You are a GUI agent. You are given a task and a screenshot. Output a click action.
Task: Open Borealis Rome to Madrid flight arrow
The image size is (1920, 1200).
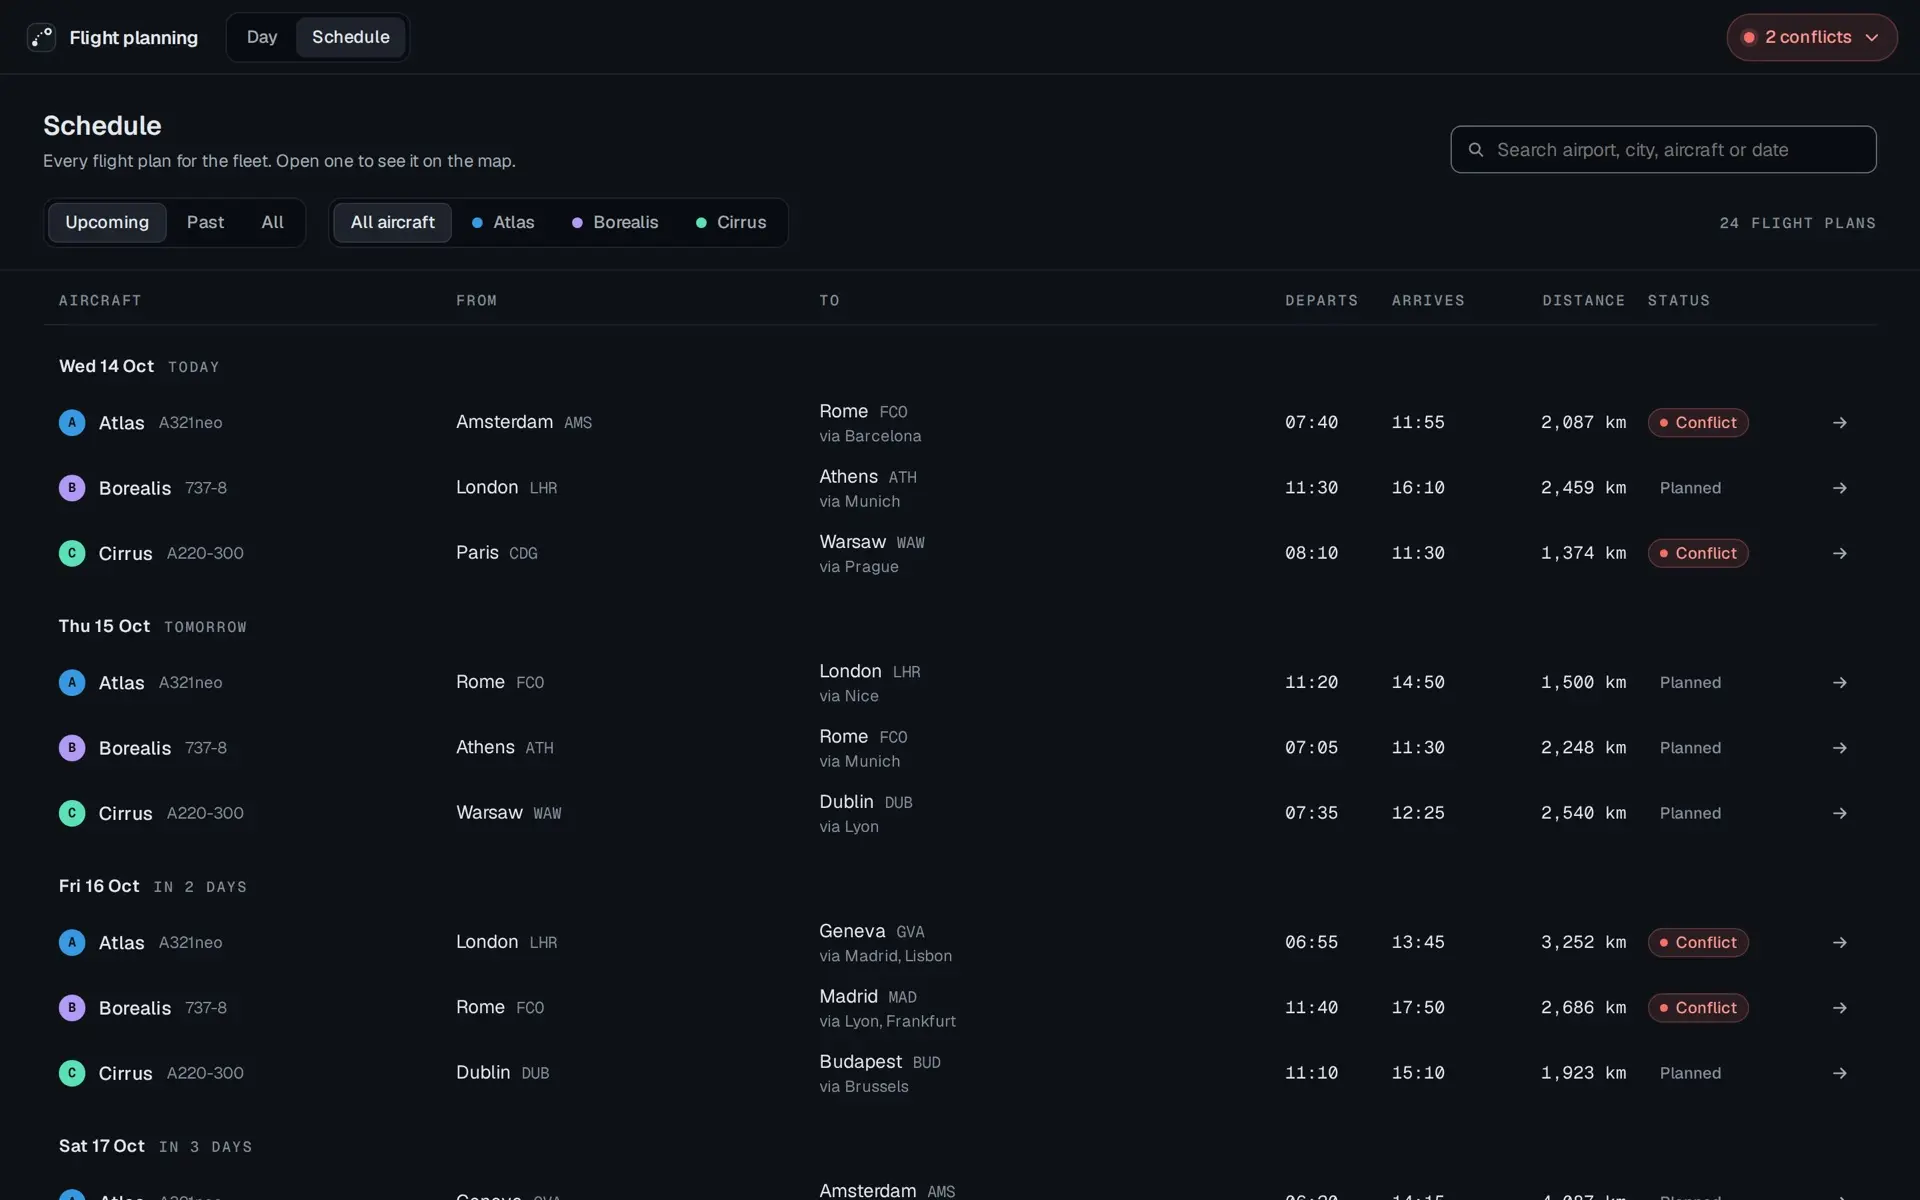point(1839,1008)
